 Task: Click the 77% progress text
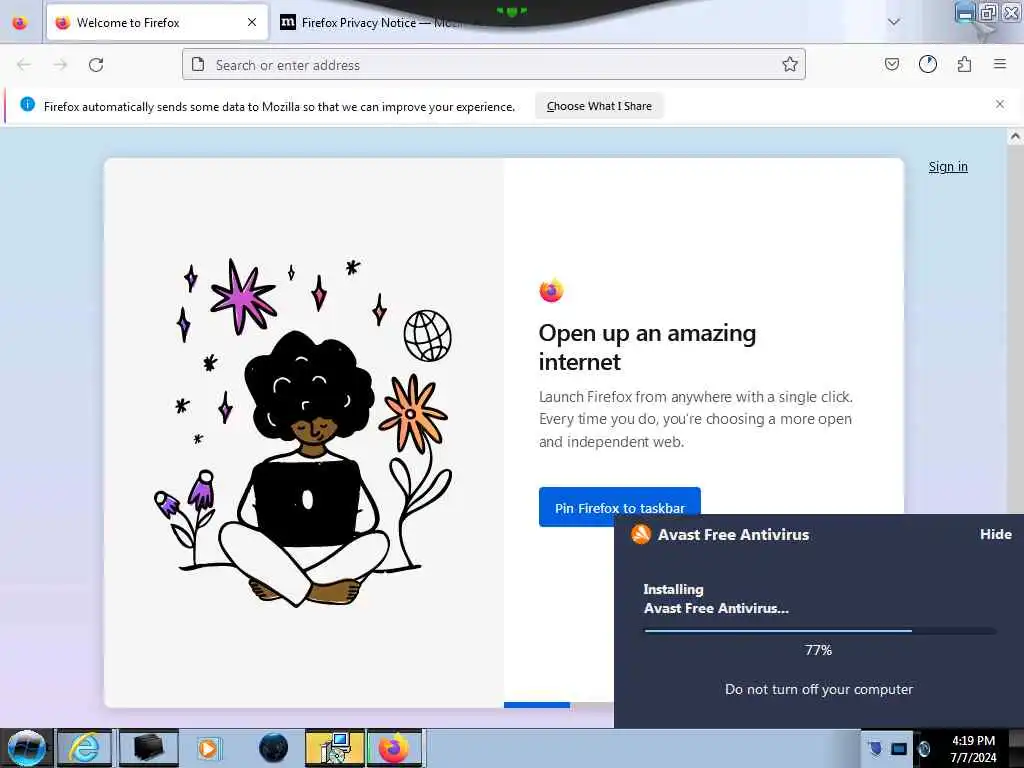click(818, 650)
